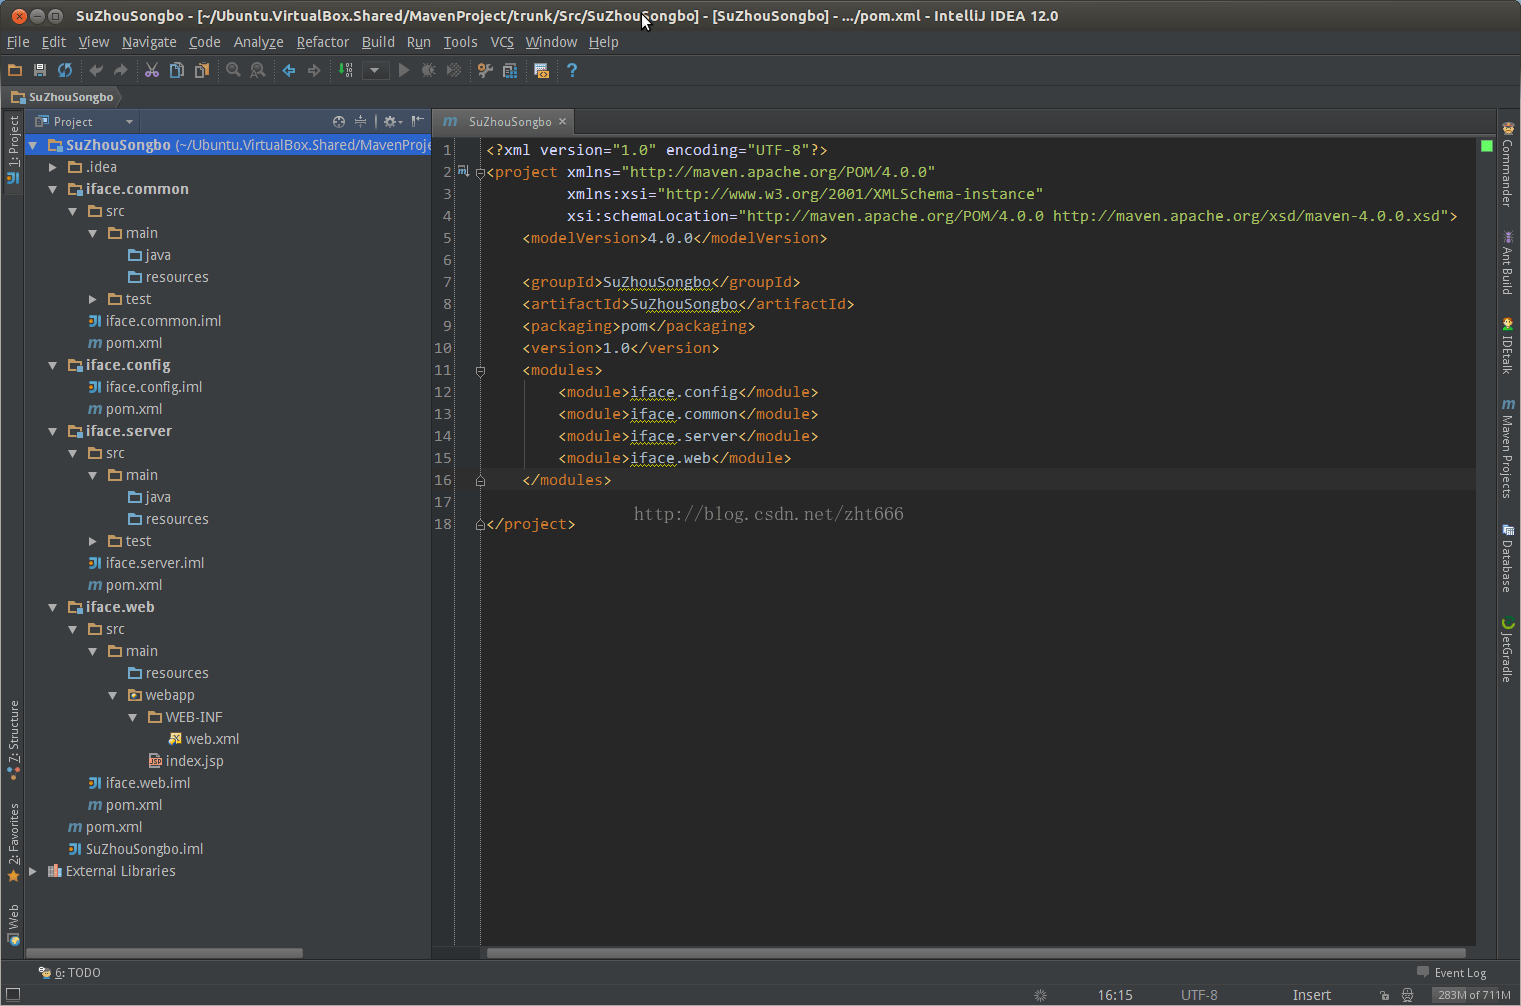The width and height of the screenshot is (1521, 1006).
Task: Expand the External Libraries node
Action: tap(32, 871)
